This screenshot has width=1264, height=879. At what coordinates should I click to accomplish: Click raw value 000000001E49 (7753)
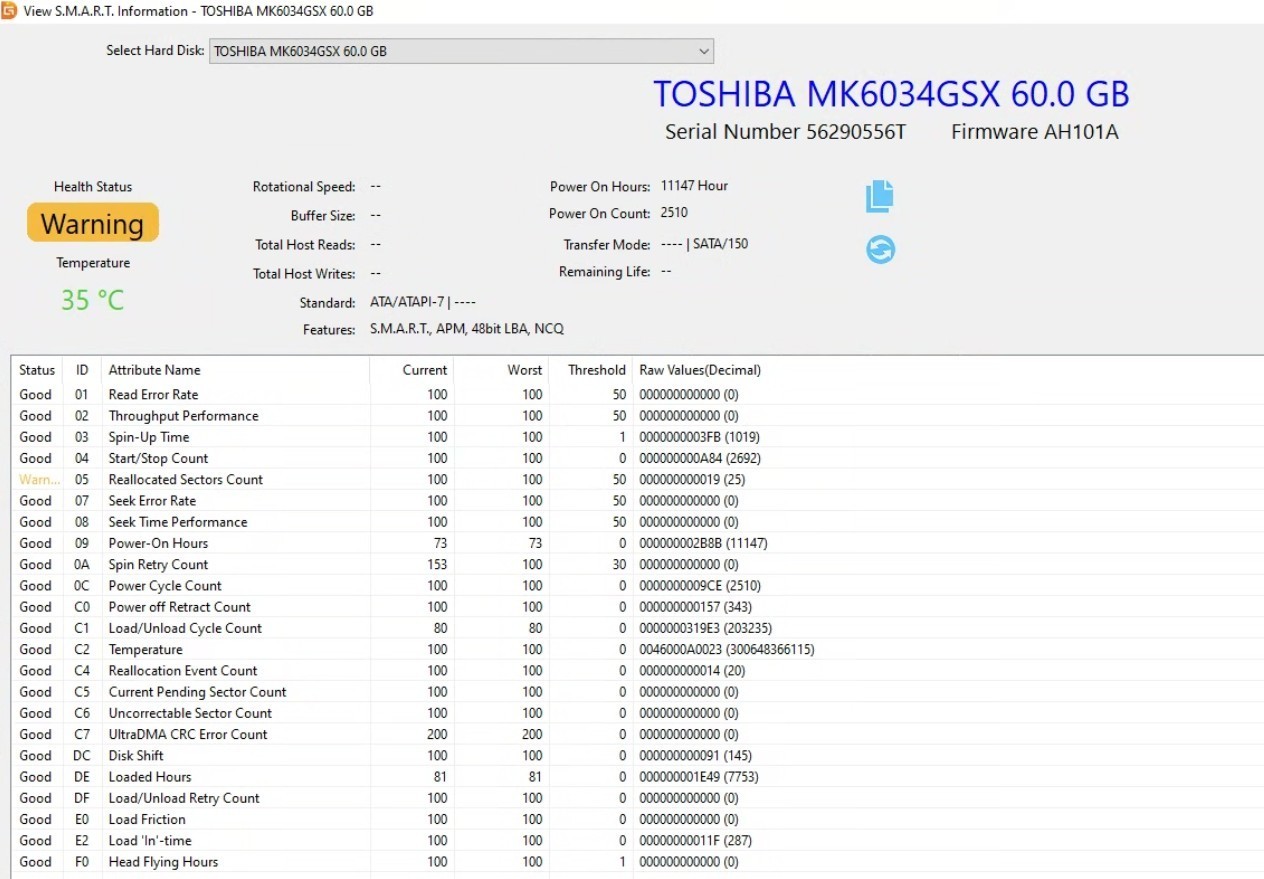701,777
